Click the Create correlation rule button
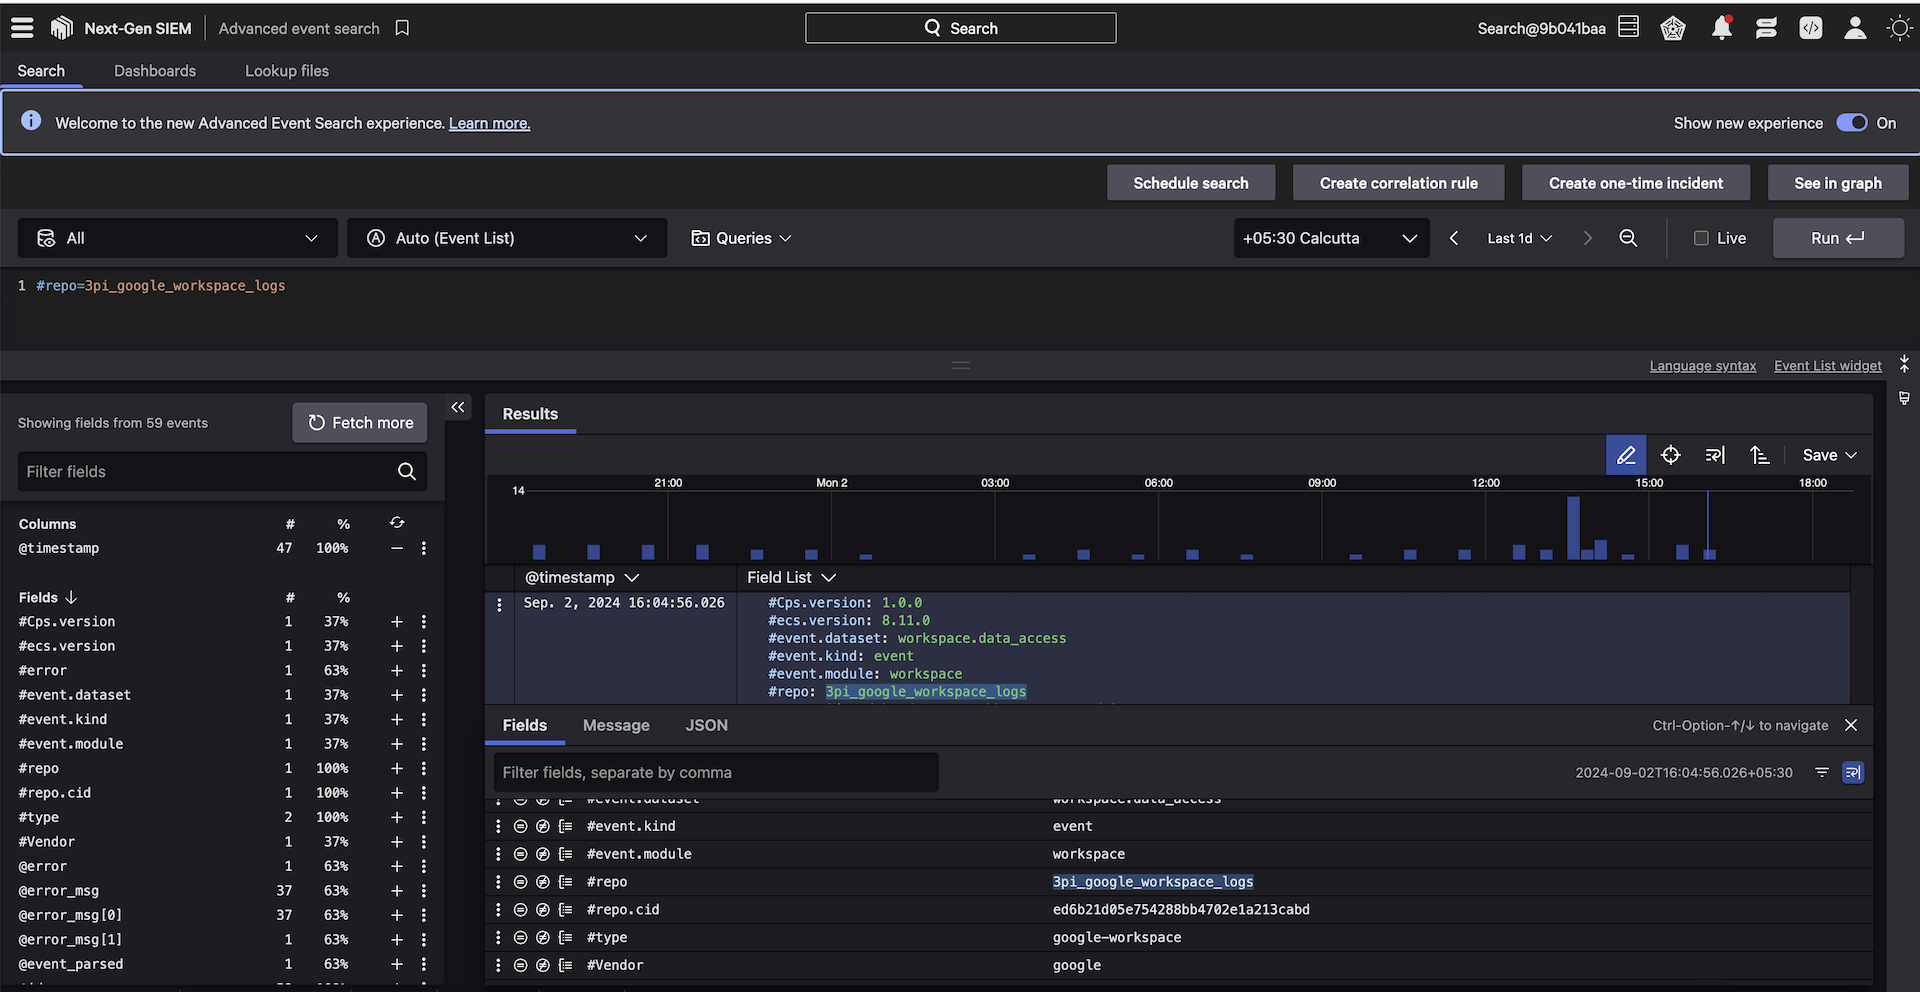 [1398, 183]
